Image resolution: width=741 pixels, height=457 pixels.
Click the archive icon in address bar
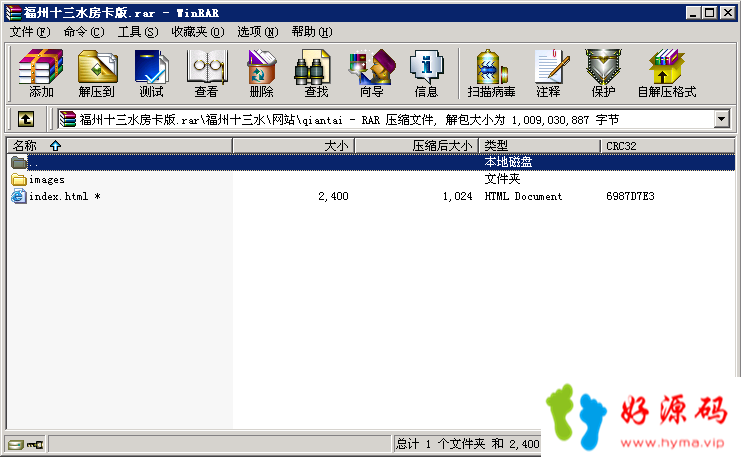click(x=68, y=119)
